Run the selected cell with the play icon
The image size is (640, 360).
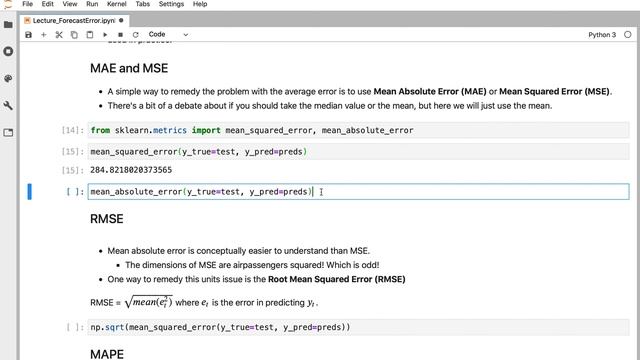(x=105, y=35)
